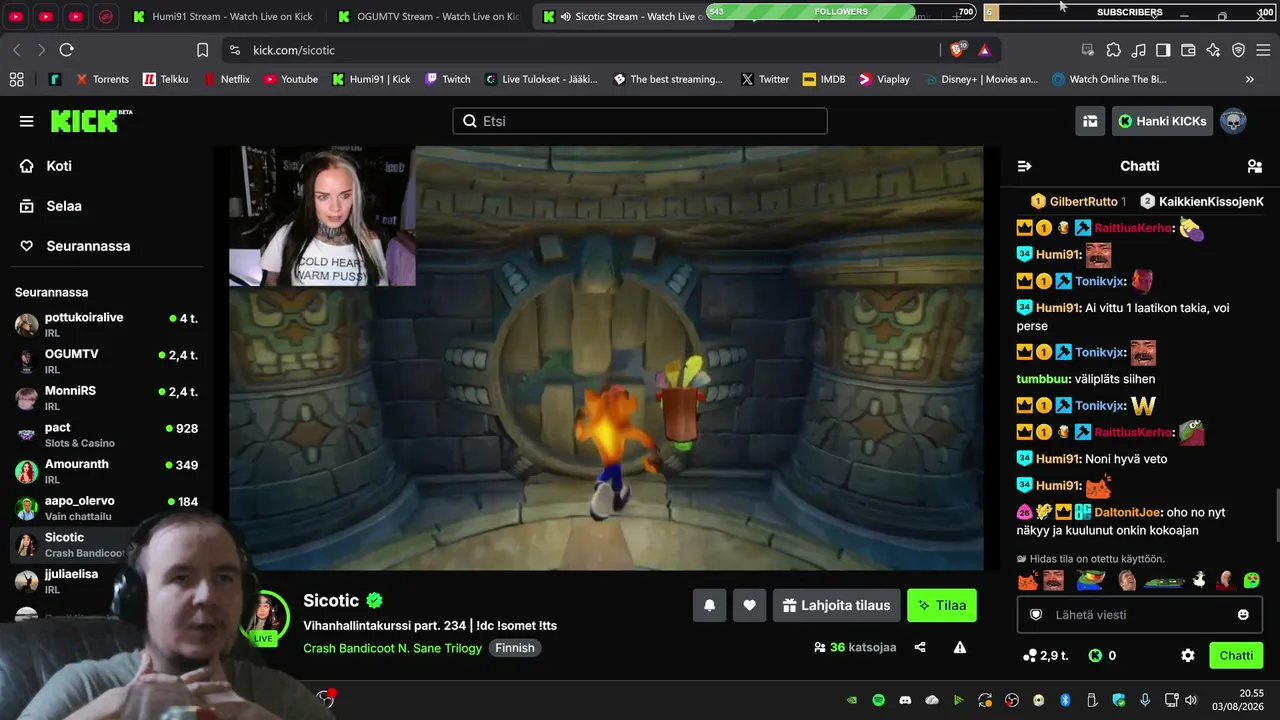
Task: Report the stream with warning icon
Action: pyautogui.click(x=960, y=647)
